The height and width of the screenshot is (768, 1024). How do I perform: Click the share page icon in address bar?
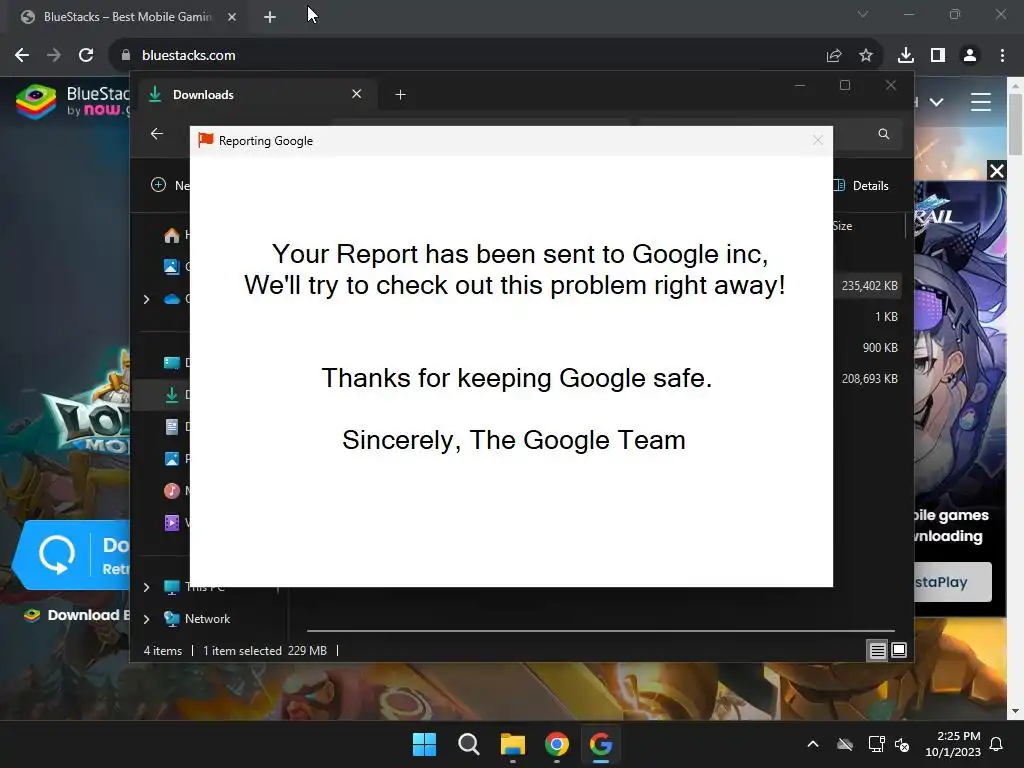click(834, 56)
